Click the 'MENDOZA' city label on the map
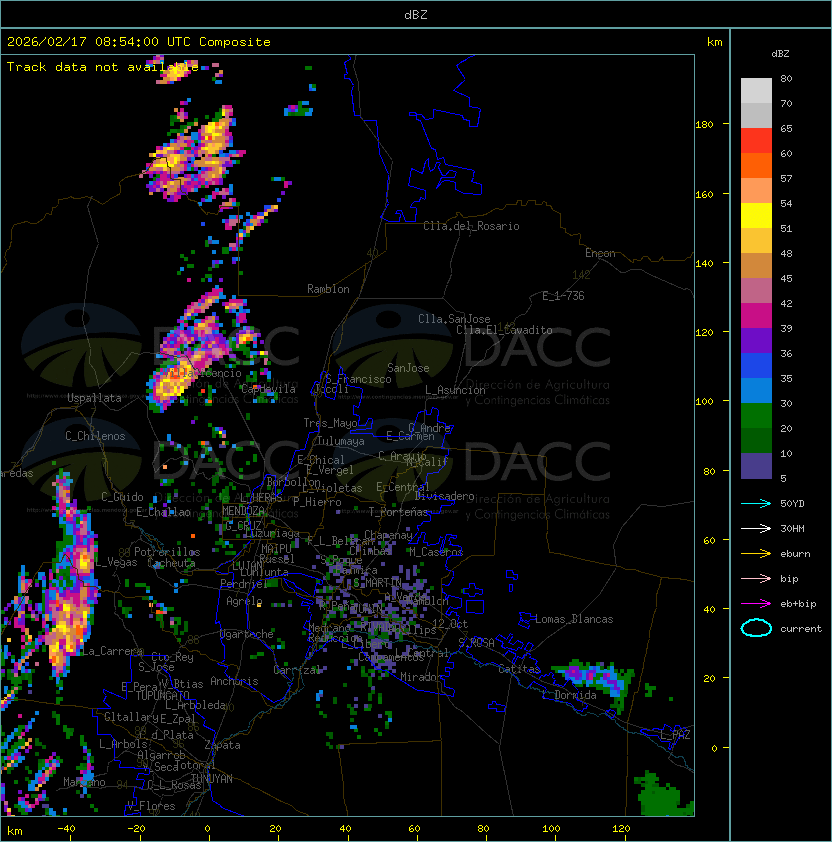The width and height of the screenshot is (832, 842). tap(243, 510)
